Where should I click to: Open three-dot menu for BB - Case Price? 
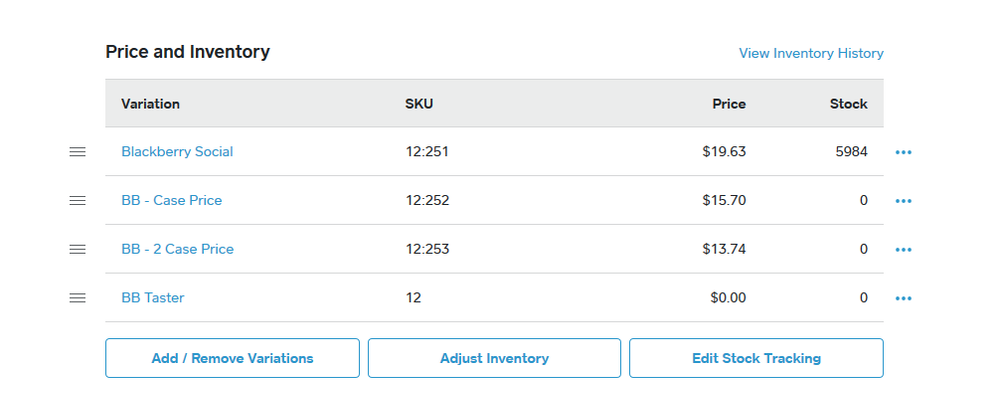click(x=904, y=201)
